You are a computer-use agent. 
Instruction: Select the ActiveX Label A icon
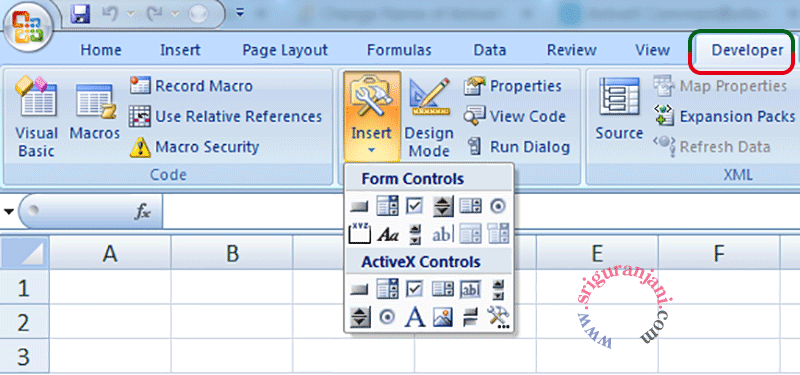coord(415,317)
